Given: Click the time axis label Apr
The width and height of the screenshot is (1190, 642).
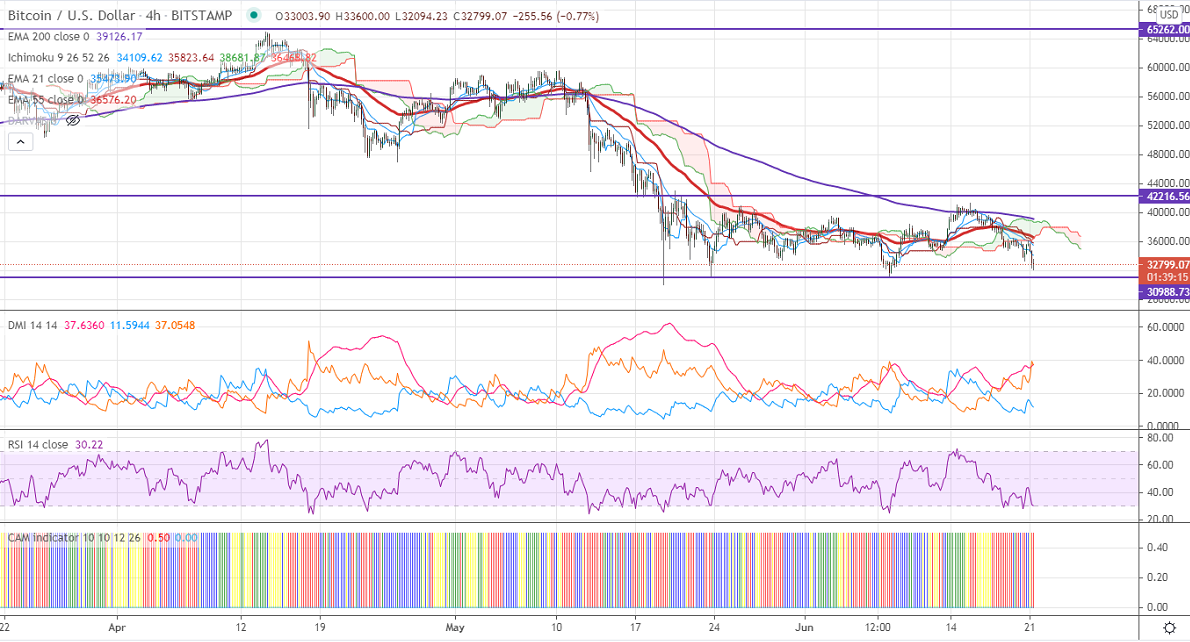Looking at the screenshot, I should click(x=116, y=628).
